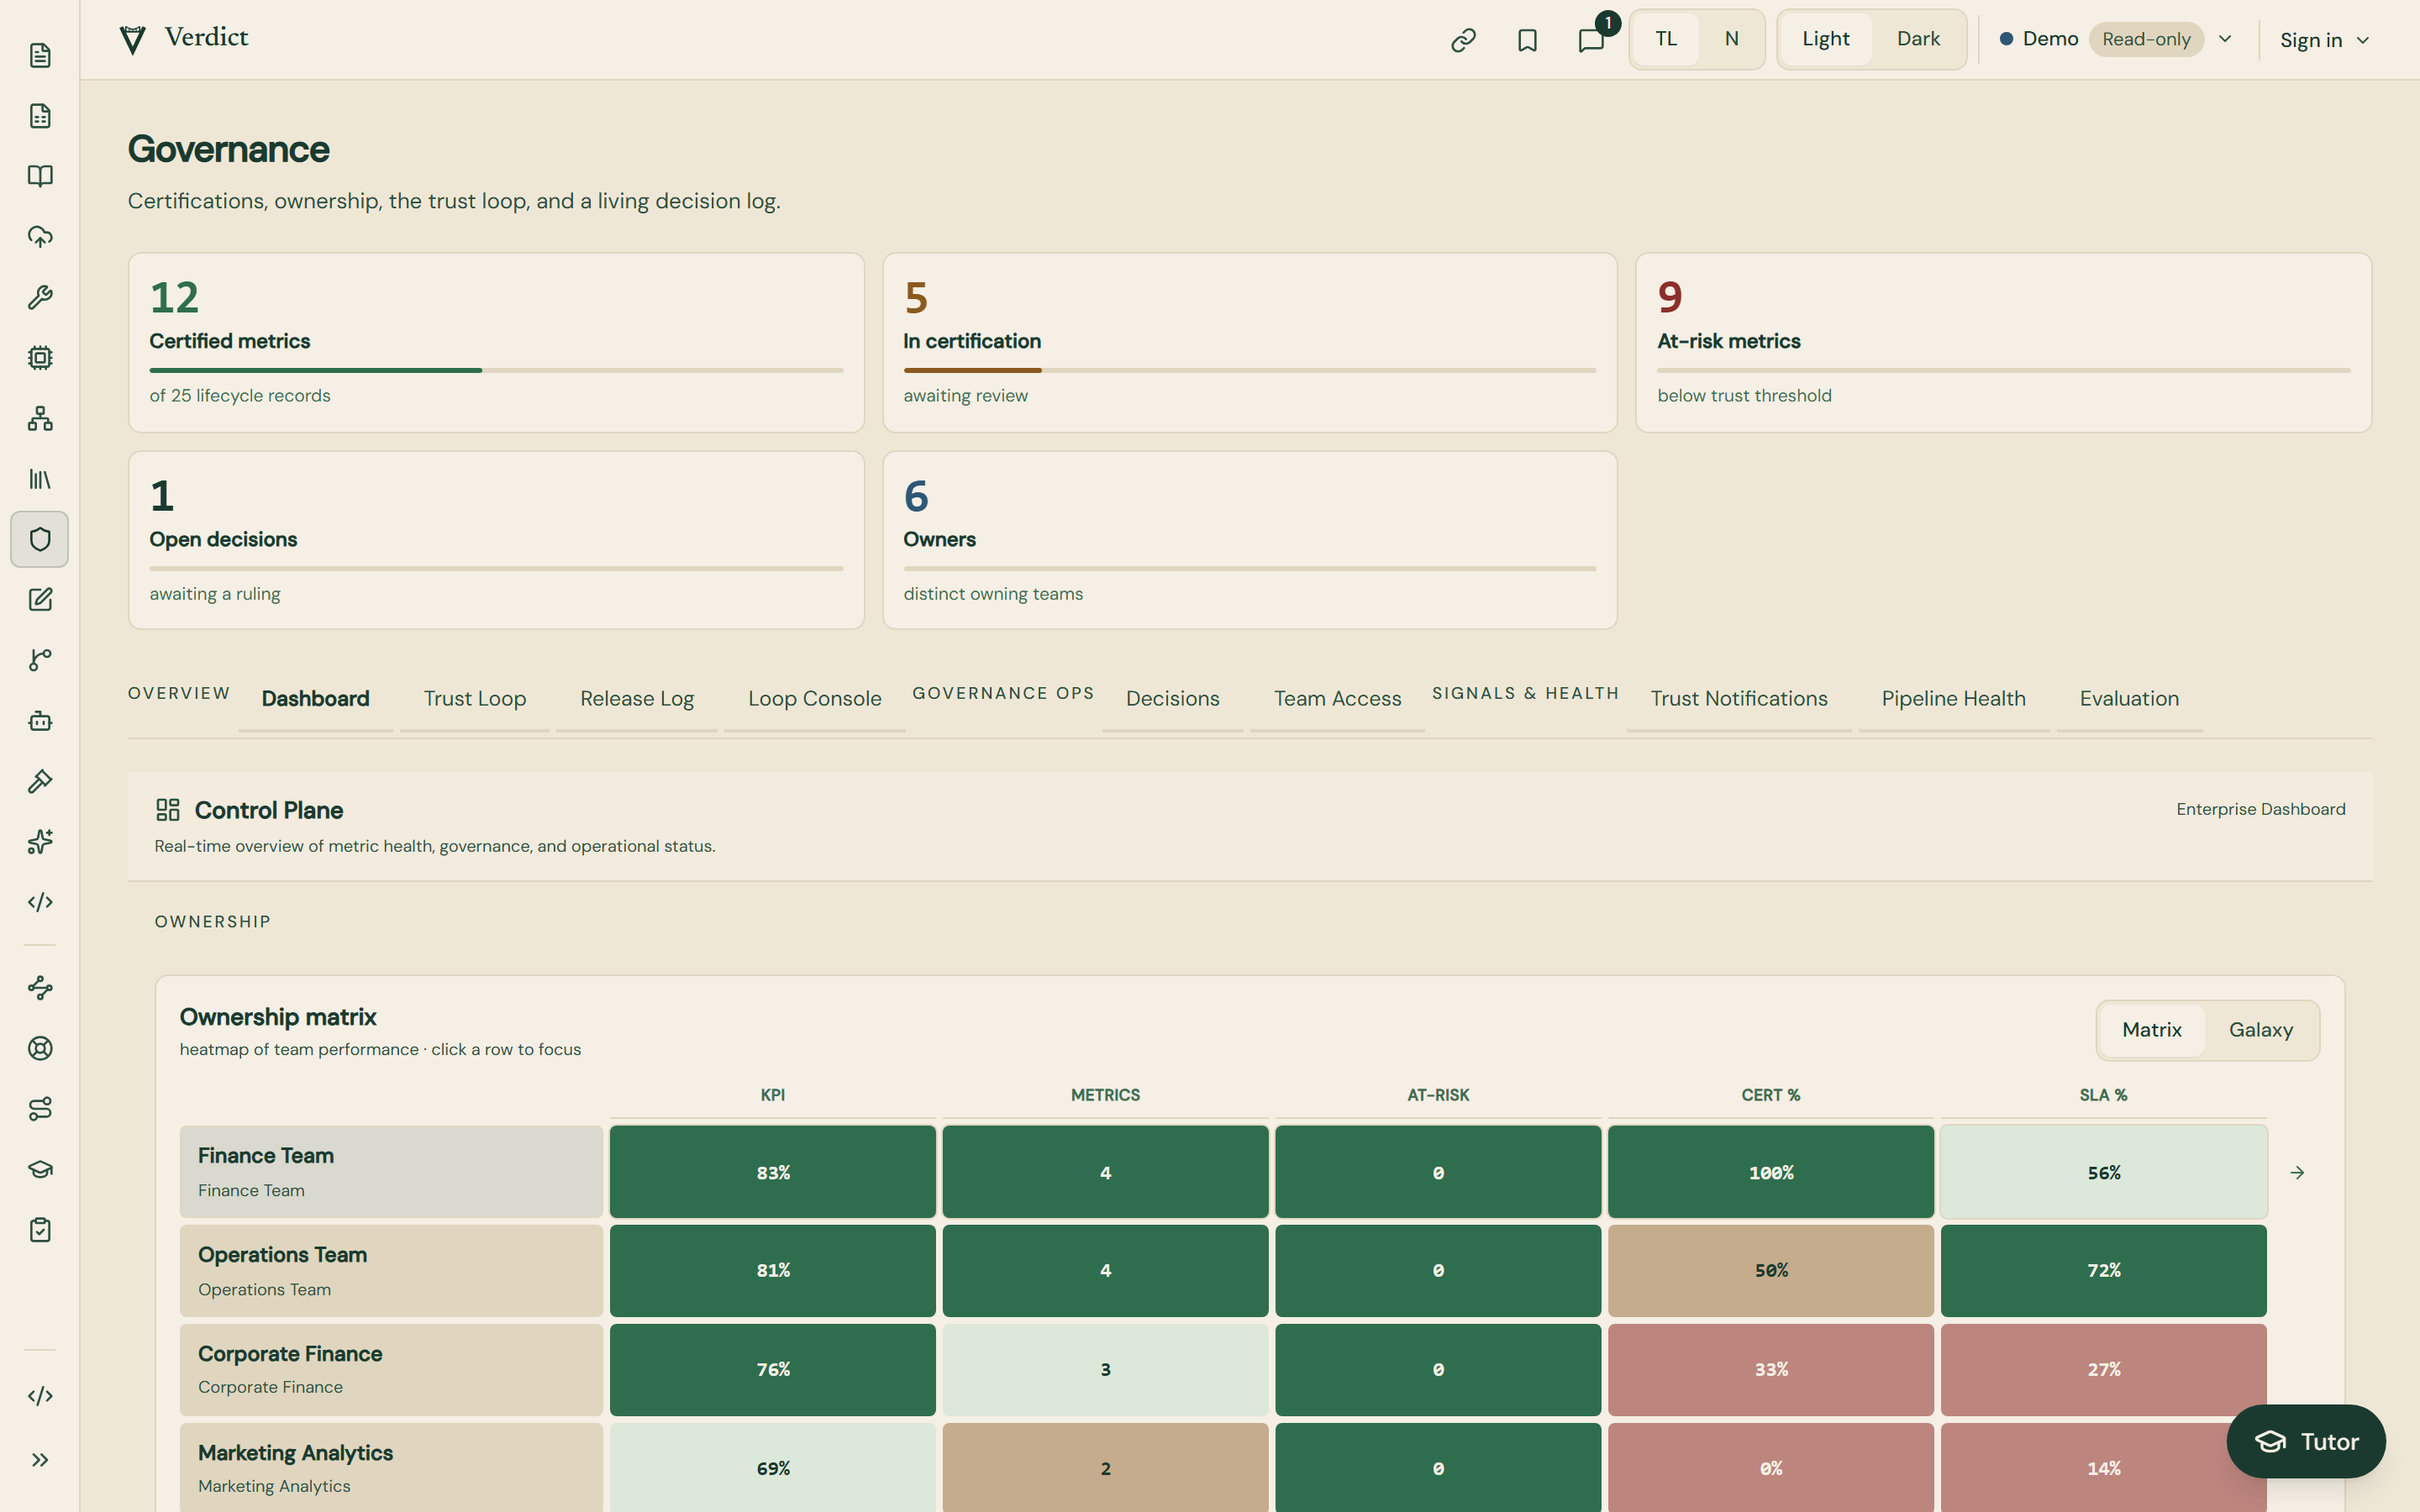Click the Enterprise Dashboard link
Viewport: 2420px width, 1512px height.
click(x=2260, y=809)
